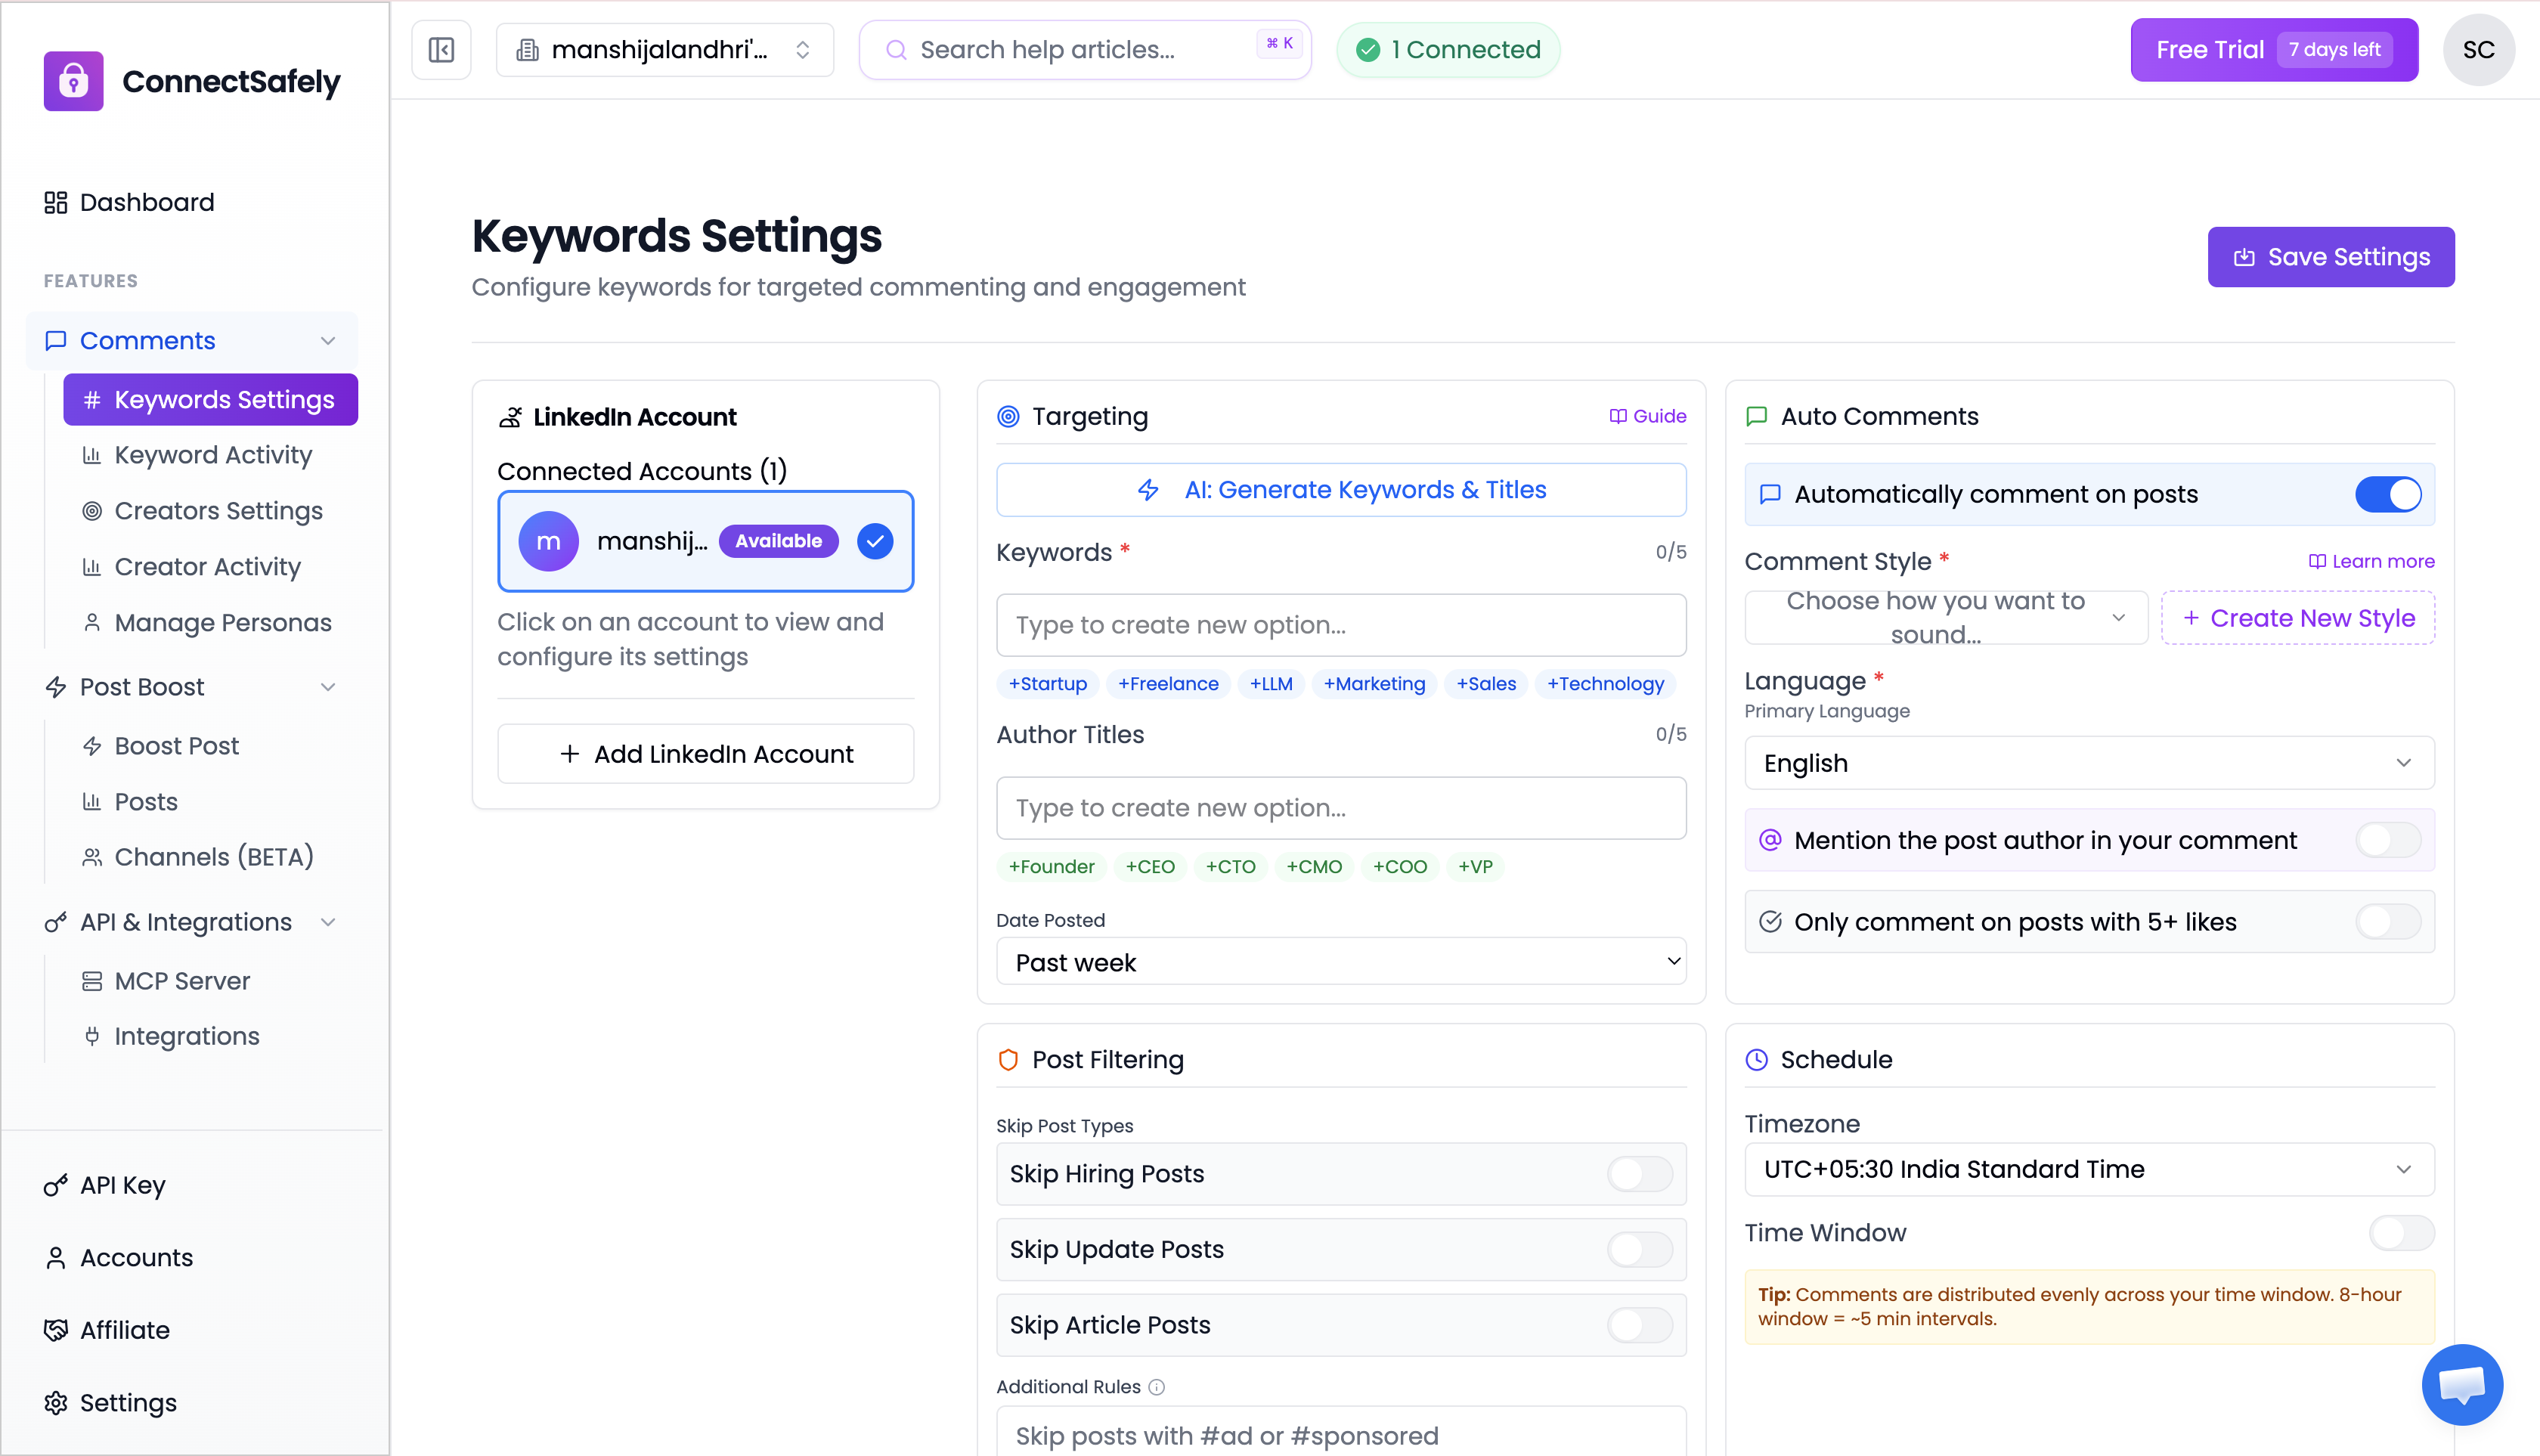Open the chat support bubble

[x=2463, y=1385]
